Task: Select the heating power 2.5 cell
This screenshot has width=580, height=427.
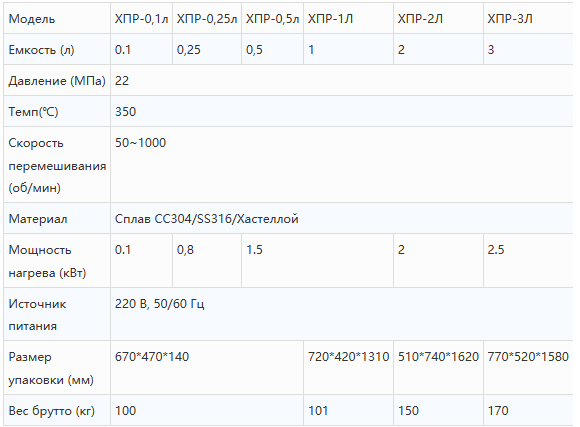Action: point(528,260)
